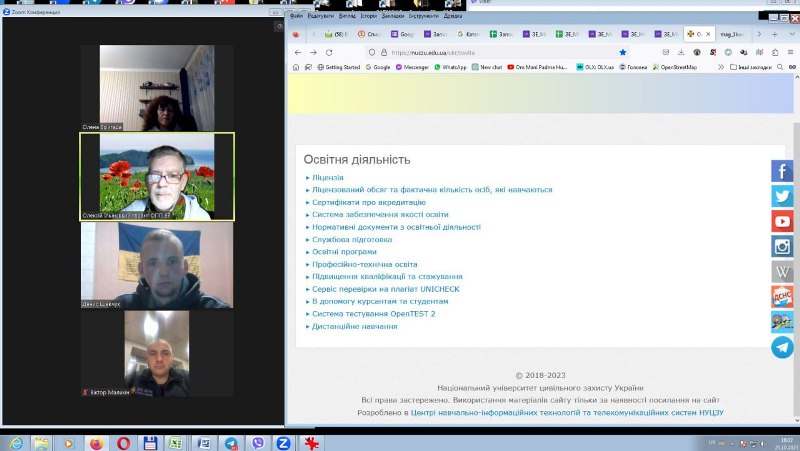Click the Twitter bird icon

(x=782, y=196)
